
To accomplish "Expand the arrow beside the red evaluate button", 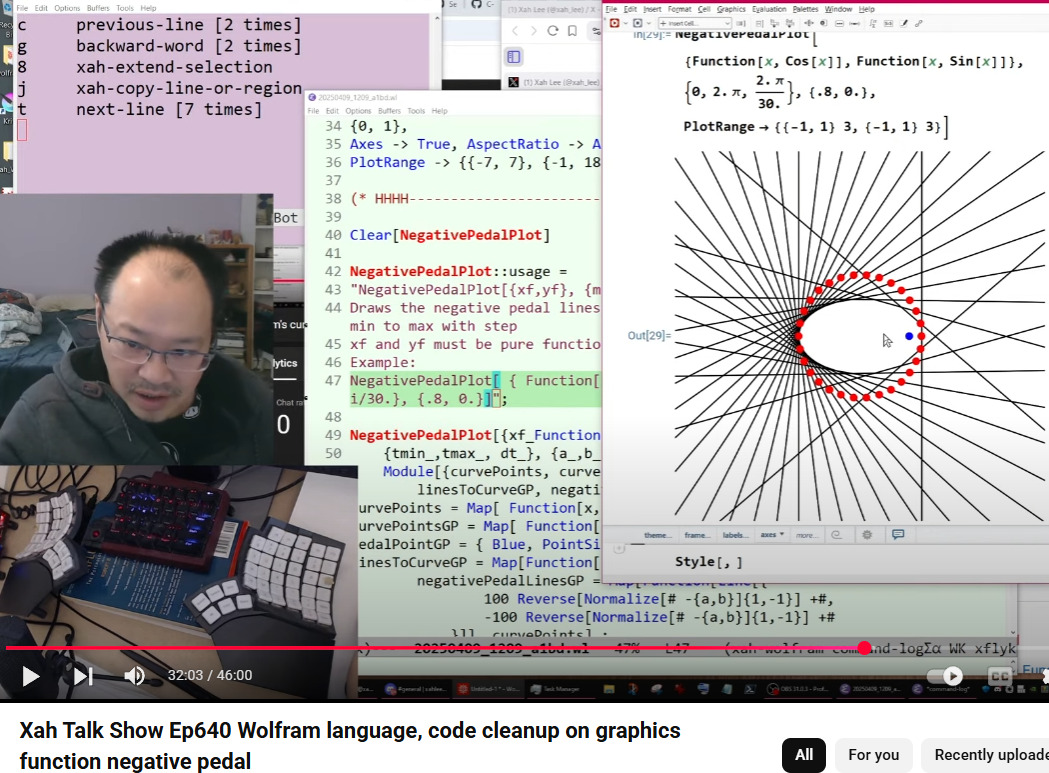I will (624, 23).
